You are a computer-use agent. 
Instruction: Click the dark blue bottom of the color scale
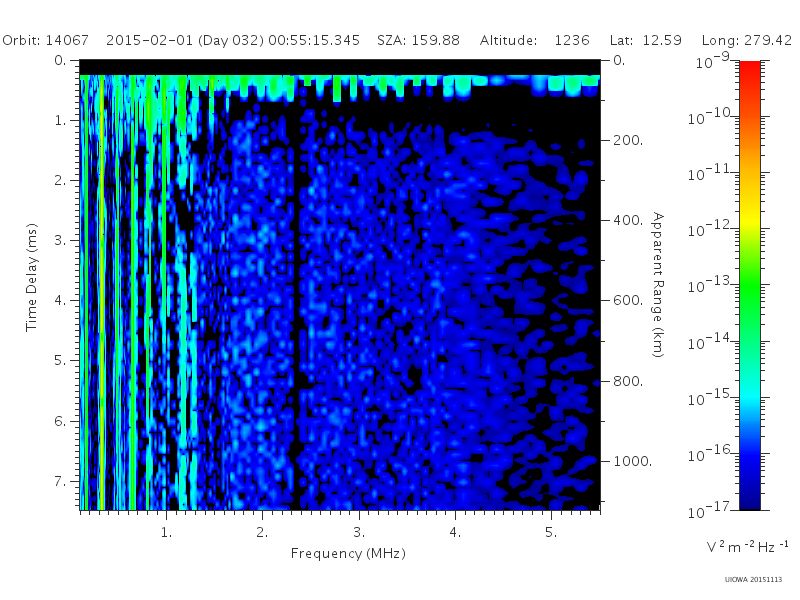pyautogui.click(x=750, y=495)
